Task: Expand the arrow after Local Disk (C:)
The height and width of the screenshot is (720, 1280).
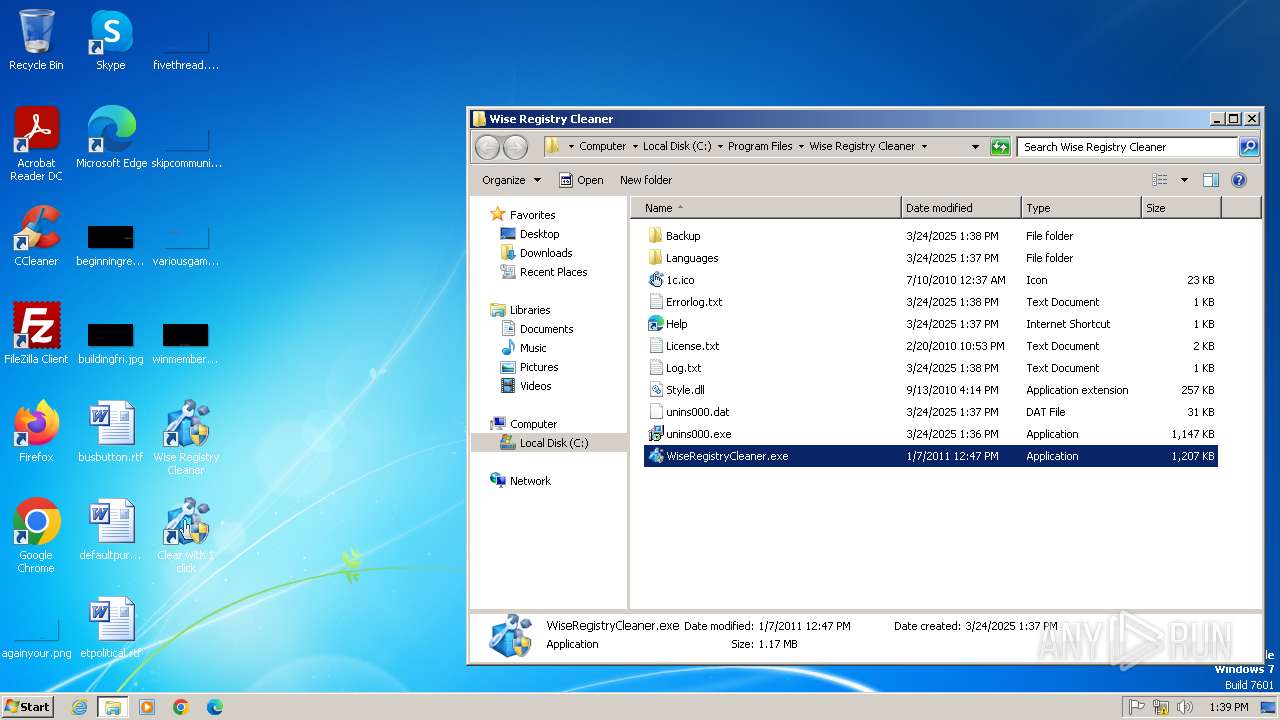Action: pos(720,147)
